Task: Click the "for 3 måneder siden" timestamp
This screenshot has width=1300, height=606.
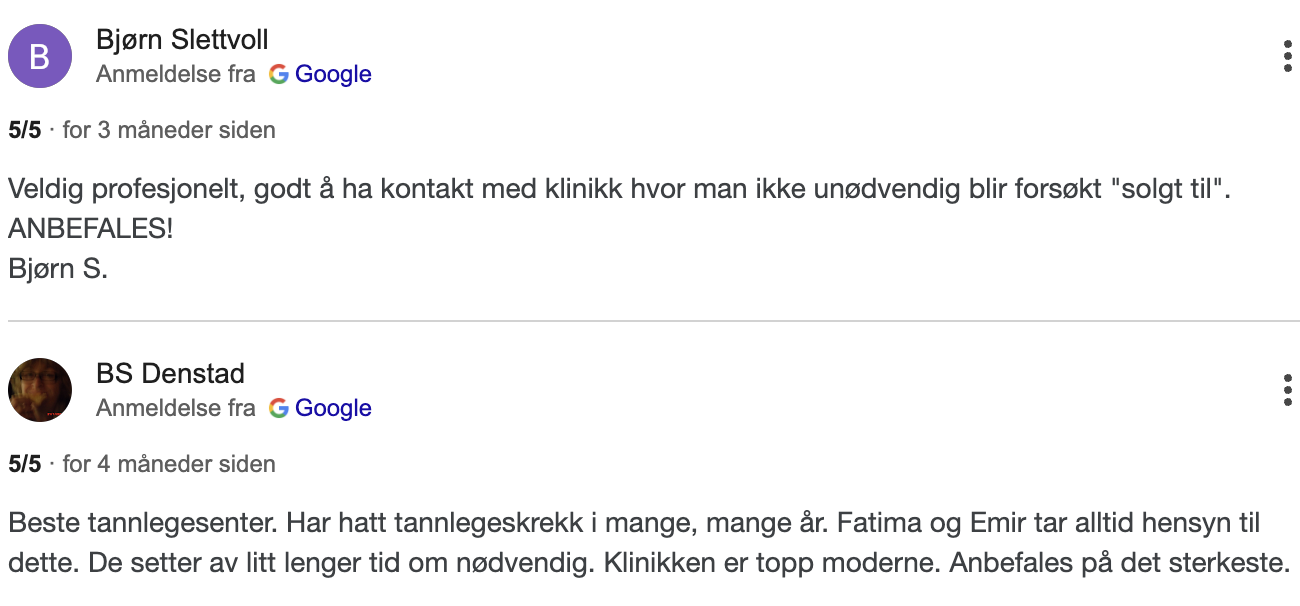Action: [x=169, y=130]
